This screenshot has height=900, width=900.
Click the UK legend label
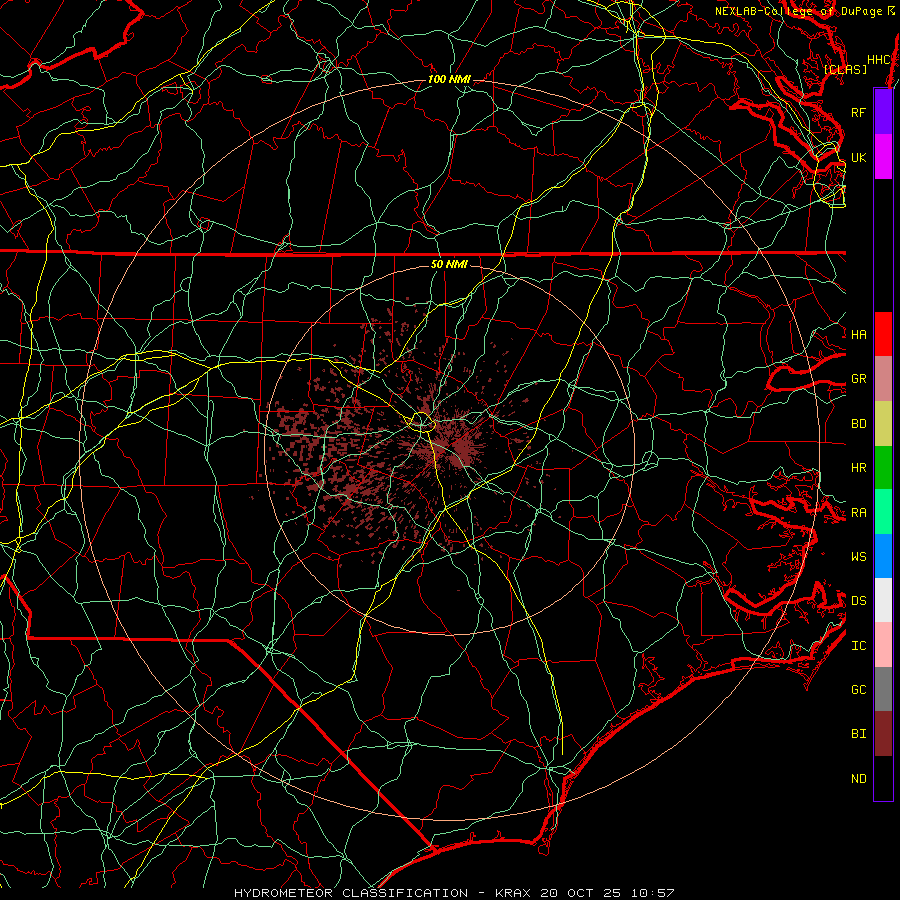(x=858, y=157)
